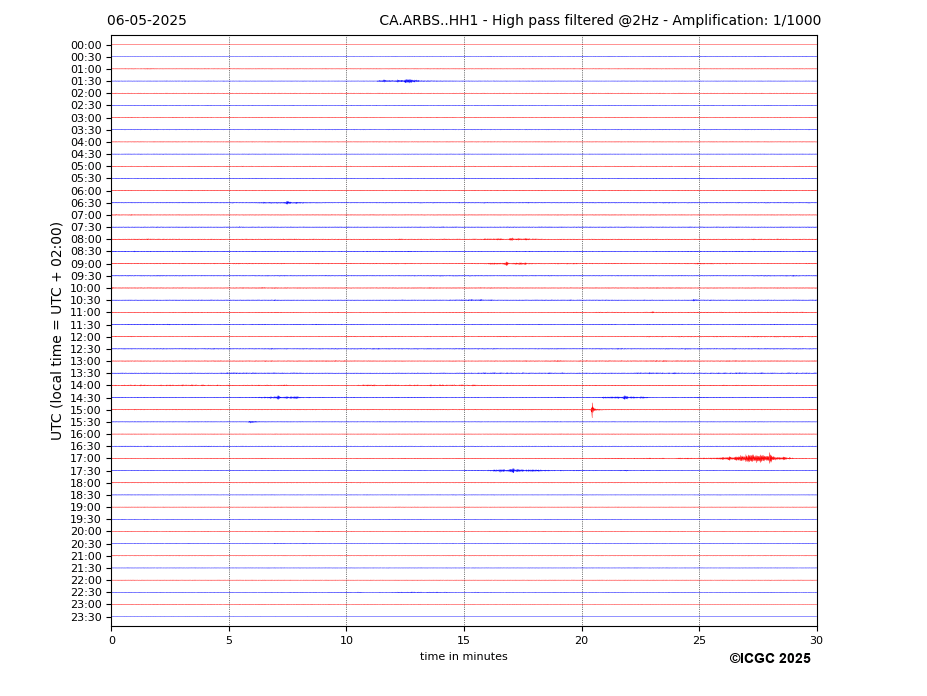
Task: Click the red event on 08:00 trace
Action: [508, 239]
